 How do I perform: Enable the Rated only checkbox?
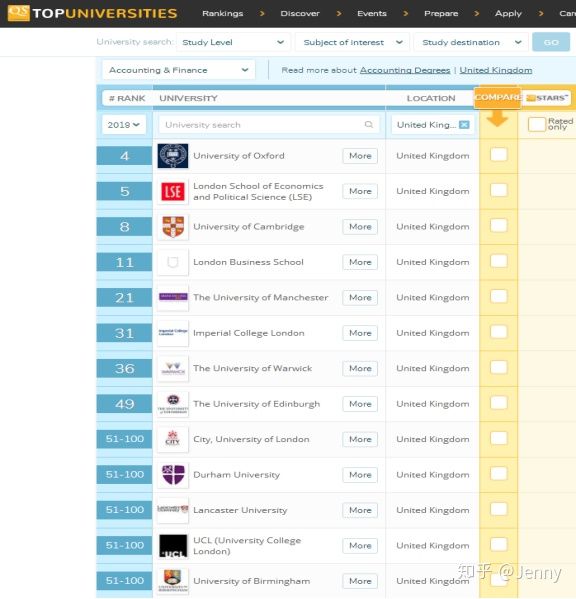pyautogui.click(x=536, y=124)
